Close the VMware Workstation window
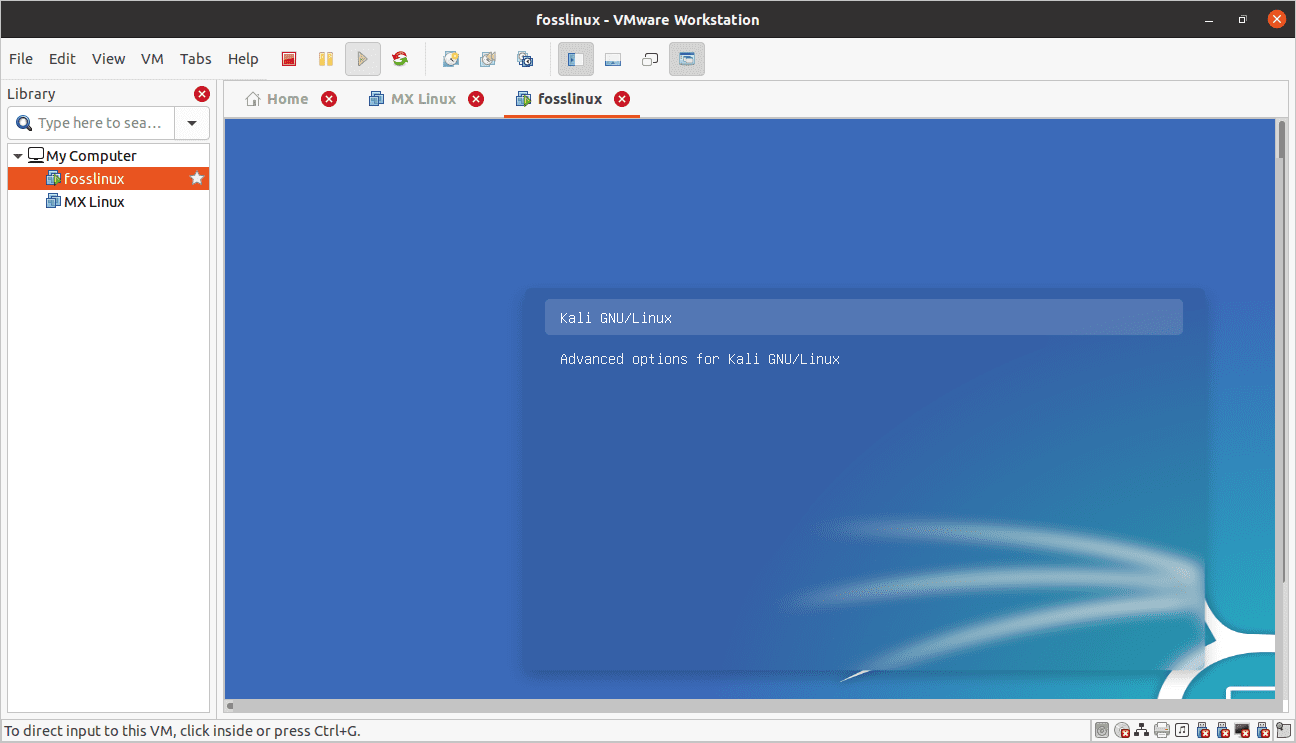The width and height of the screenshot is (1296, 743). click(x=1275, y=19)
